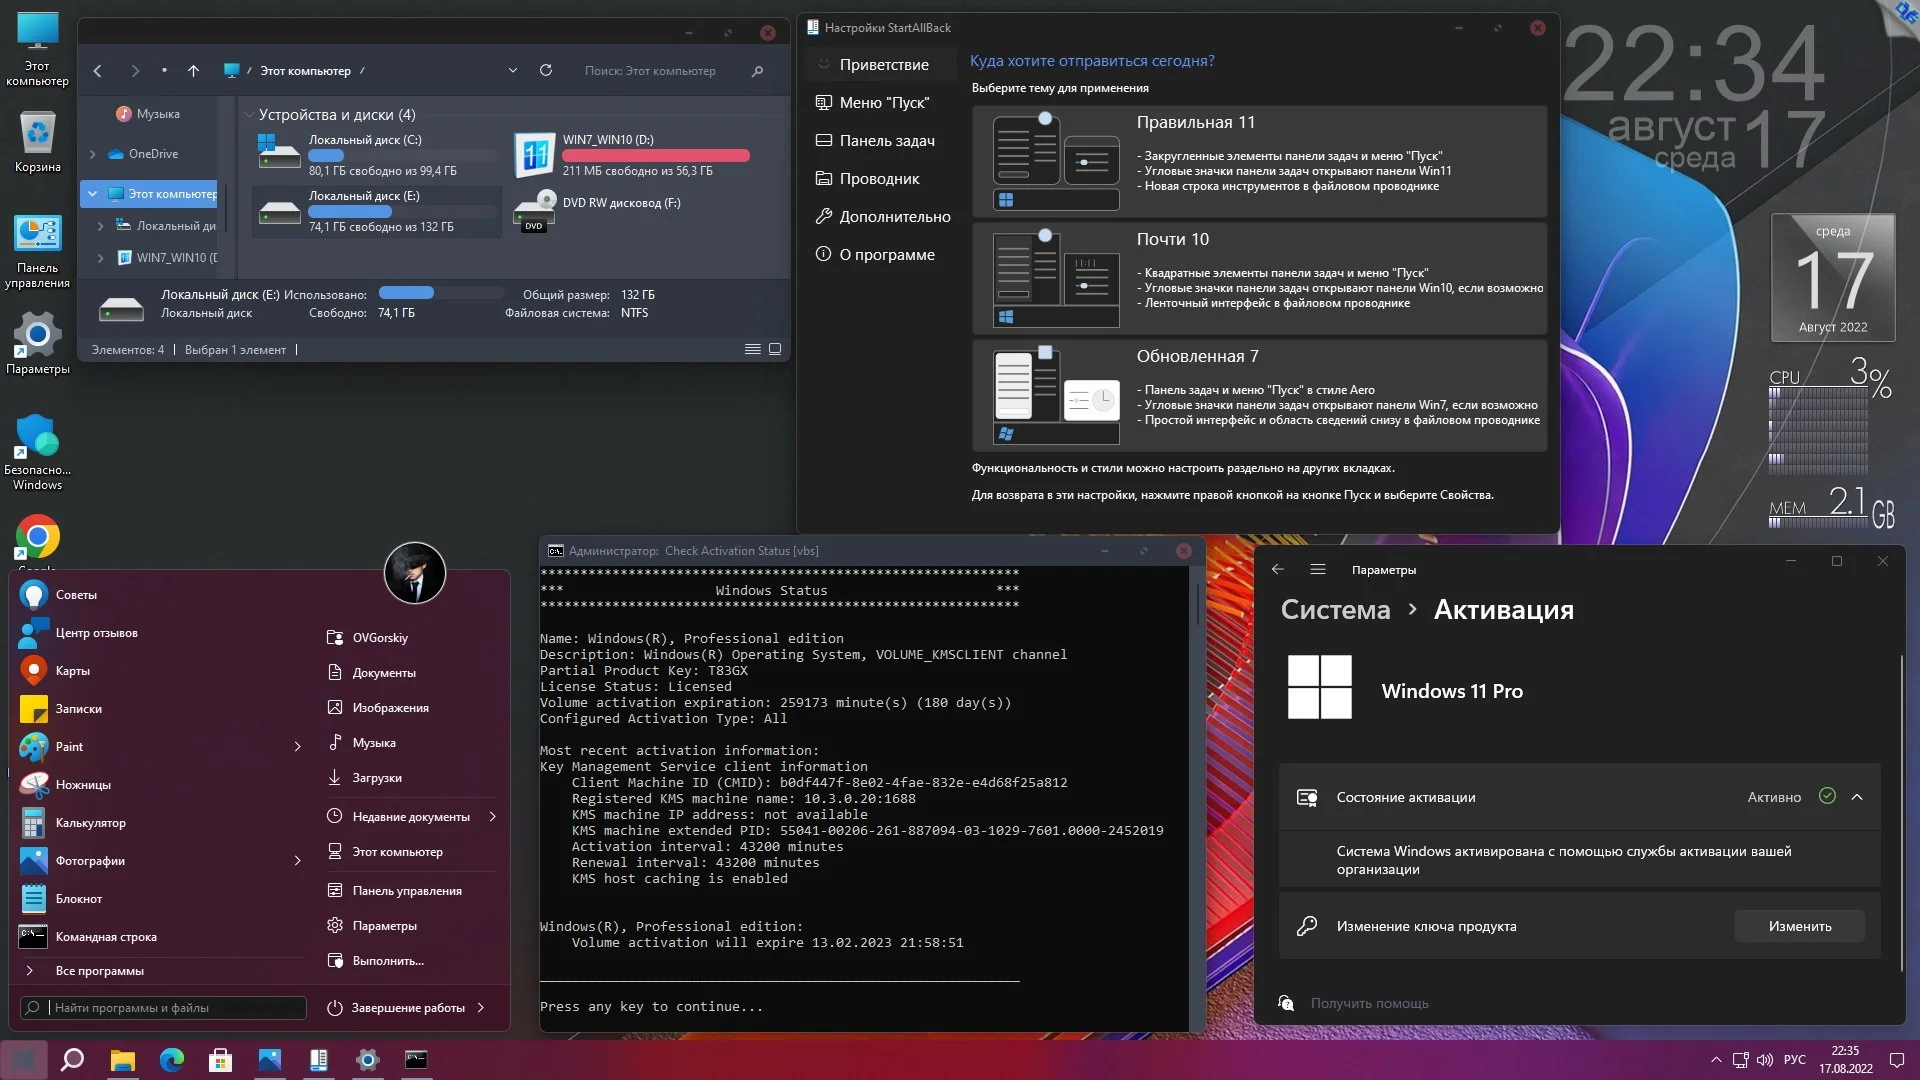
Task: Expand the OneDrive tree node arrow
Action: pyautogui.click(x=93, y=154)
